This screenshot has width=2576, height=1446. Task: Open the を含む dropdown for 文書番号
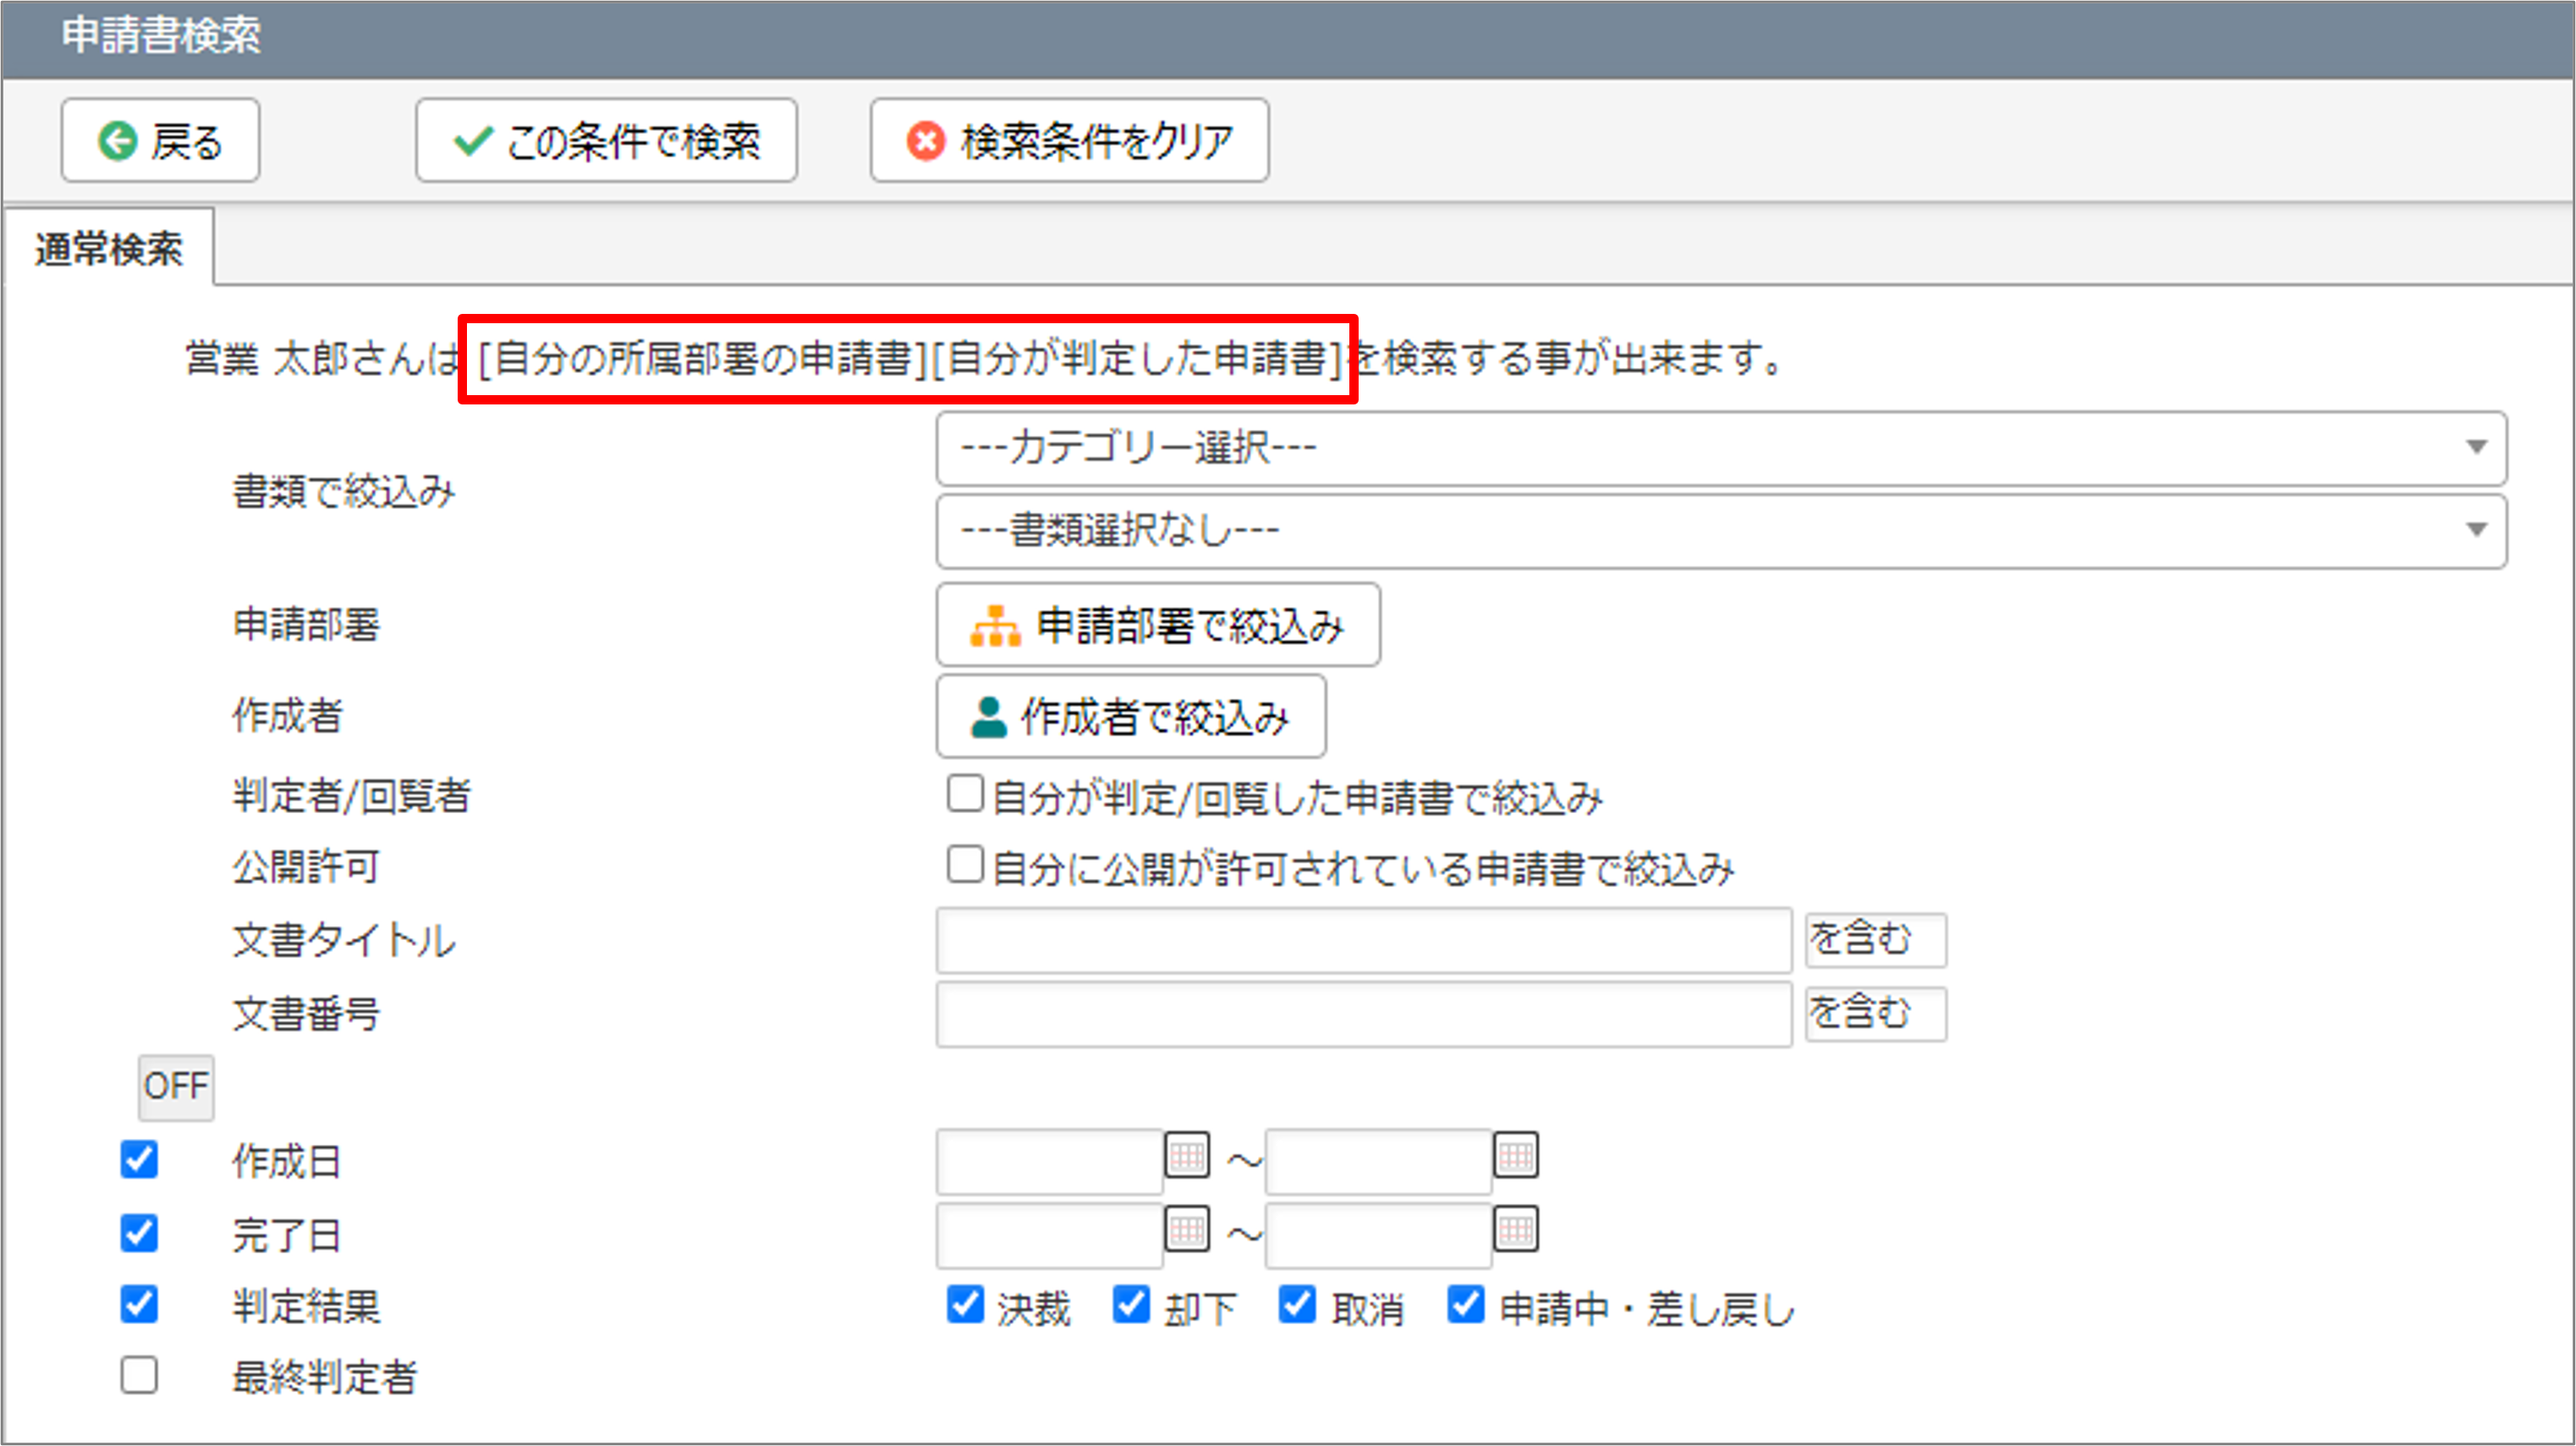(x=1875, y=1014)
